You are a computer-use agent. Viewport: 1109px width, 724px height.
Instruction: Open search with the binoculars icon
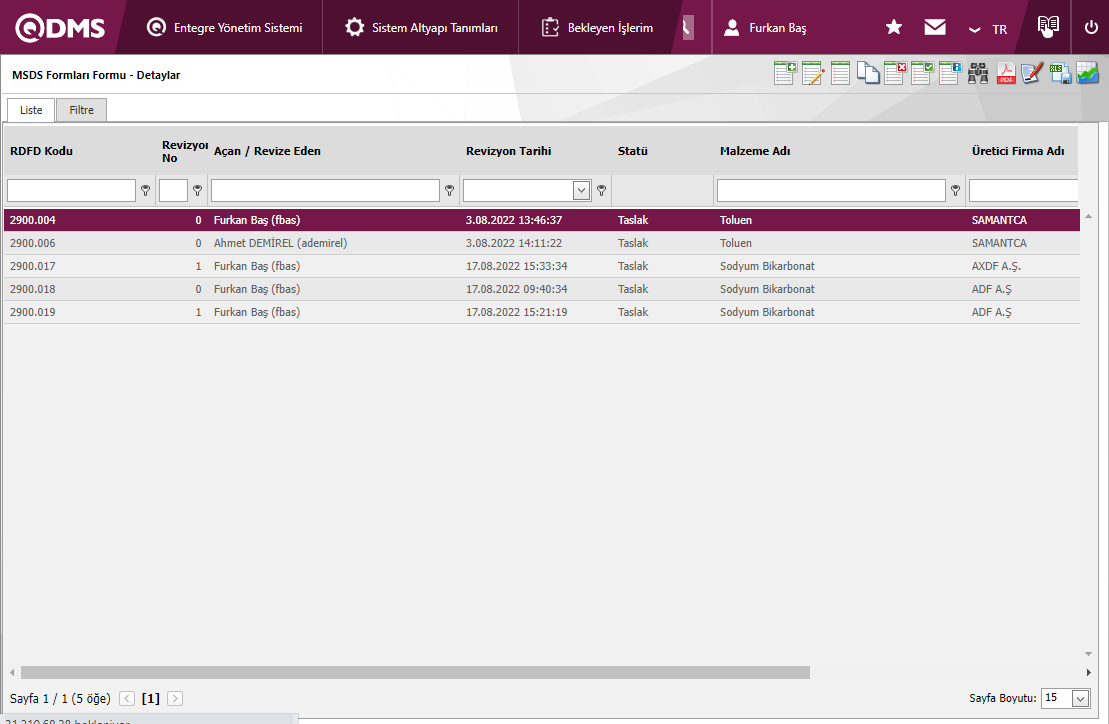point(977,73)
